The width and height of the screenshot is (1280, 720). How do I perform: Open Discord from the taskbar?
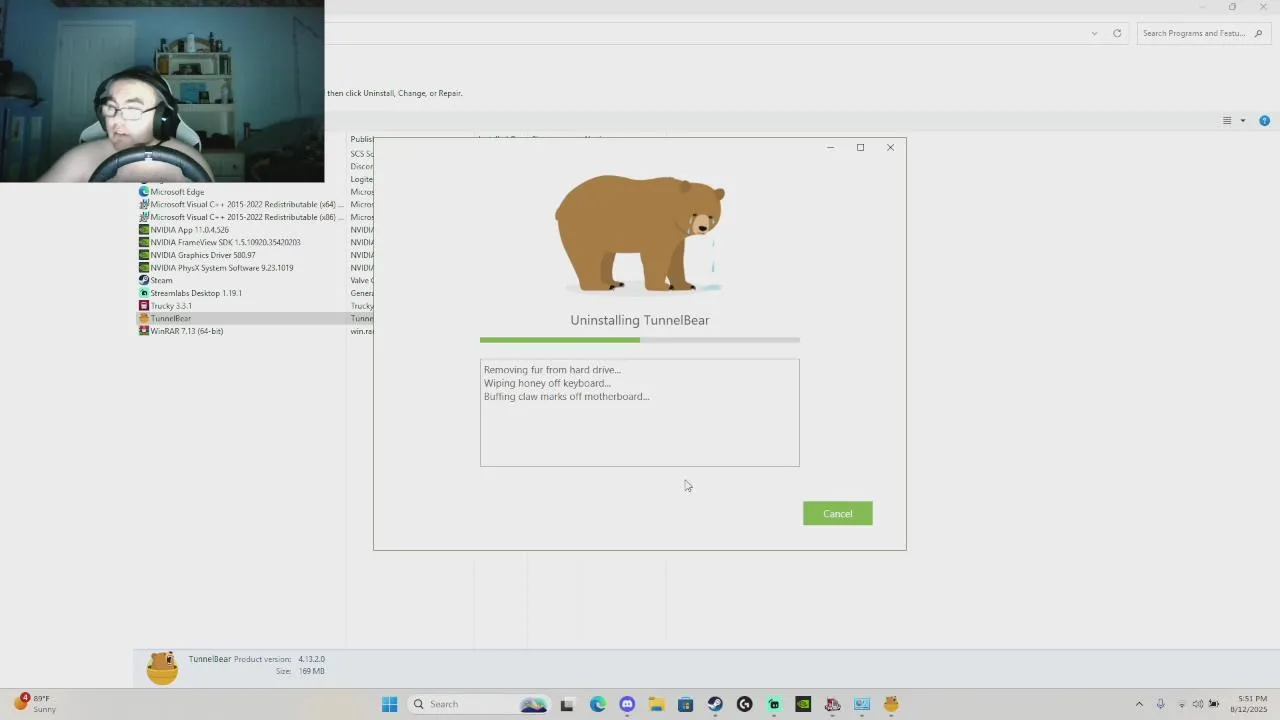[x=627, y=704]
